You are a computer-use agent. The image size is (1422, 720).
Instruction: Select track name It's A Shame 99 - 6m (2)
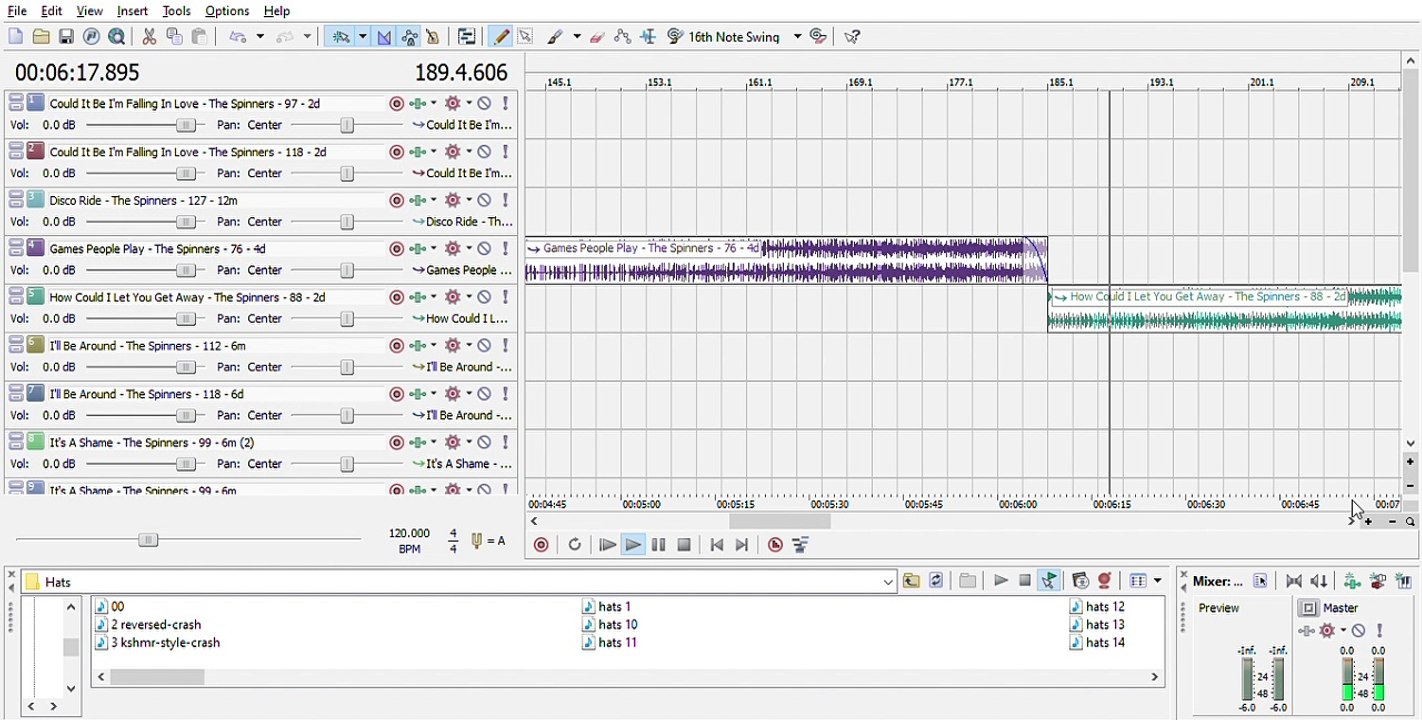click(x=152, y=442)
